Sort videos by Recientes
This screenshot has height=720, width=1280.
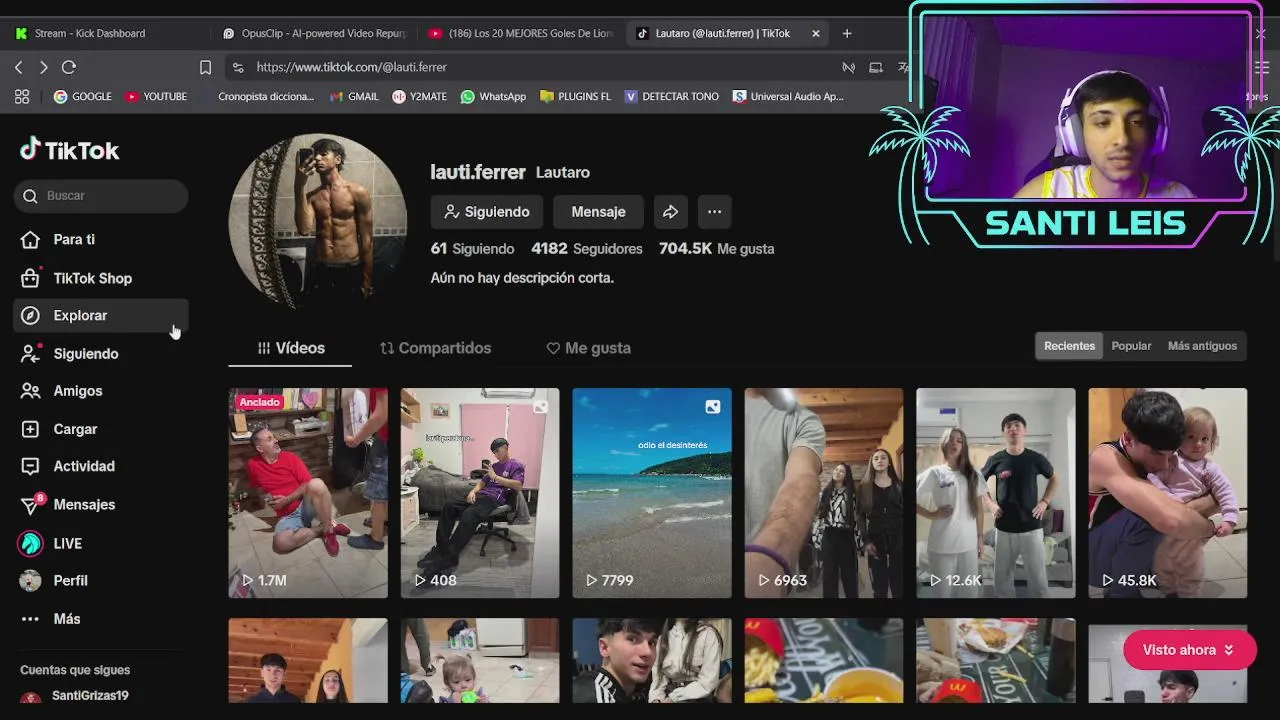1069,346
